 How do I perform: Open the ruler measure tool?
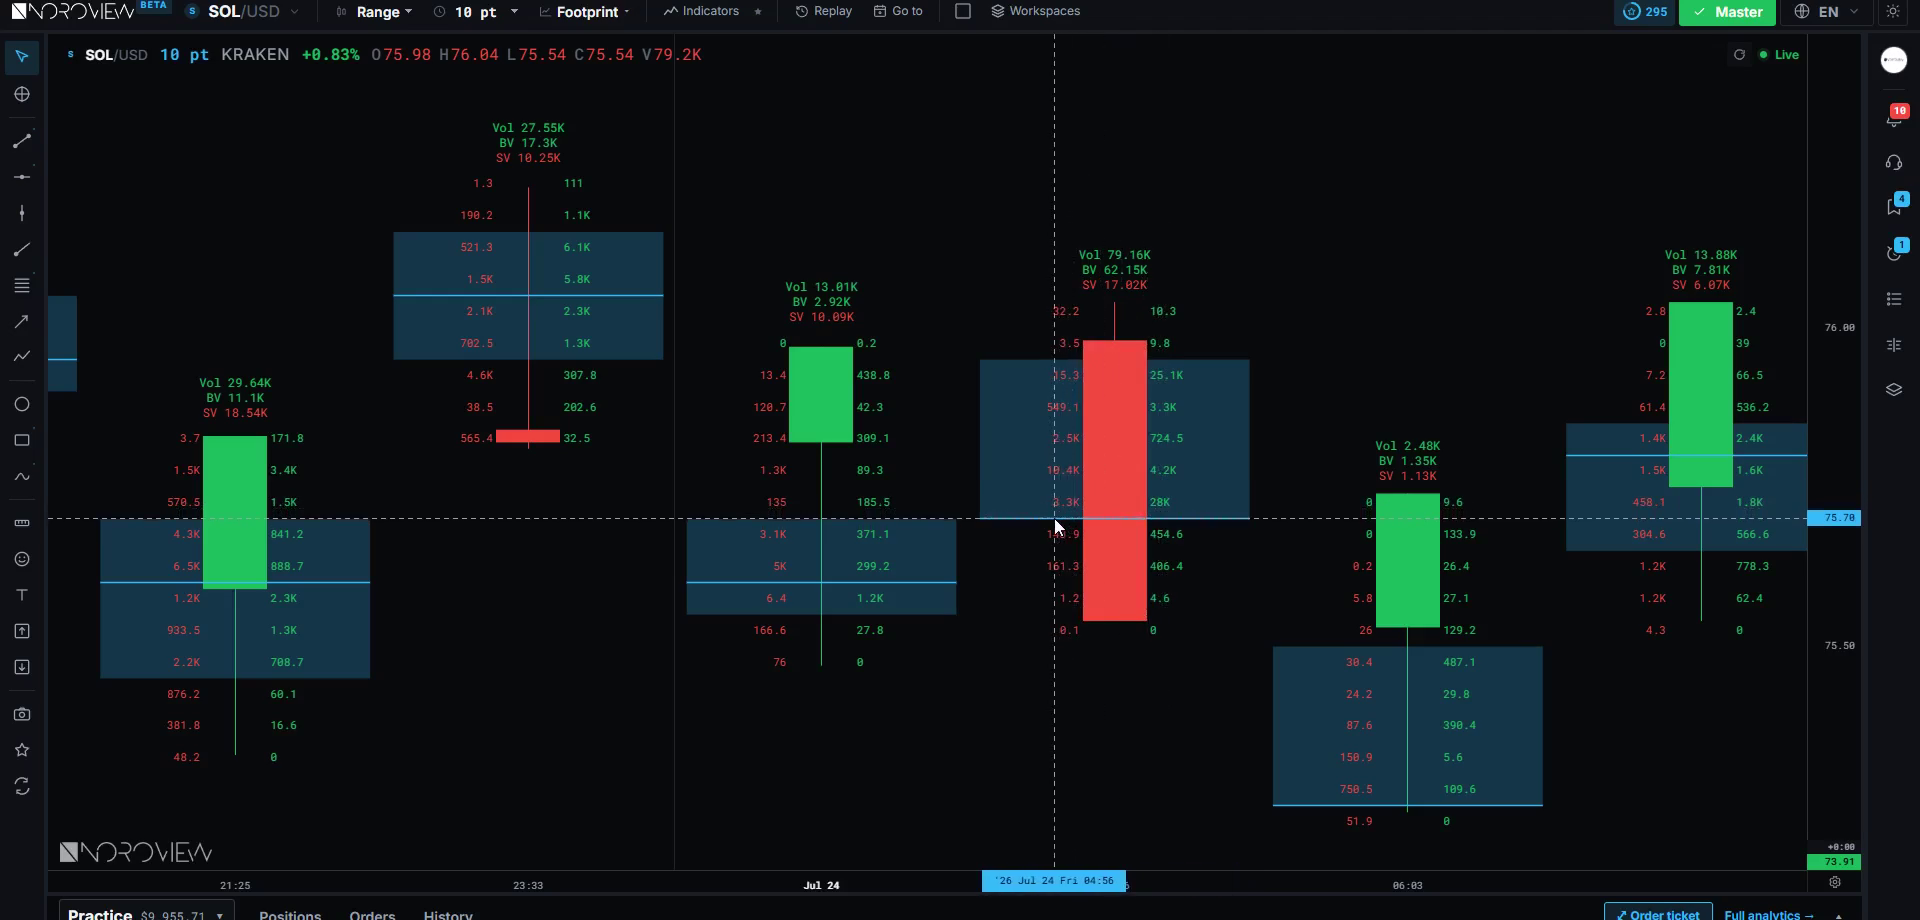[22, 523]
